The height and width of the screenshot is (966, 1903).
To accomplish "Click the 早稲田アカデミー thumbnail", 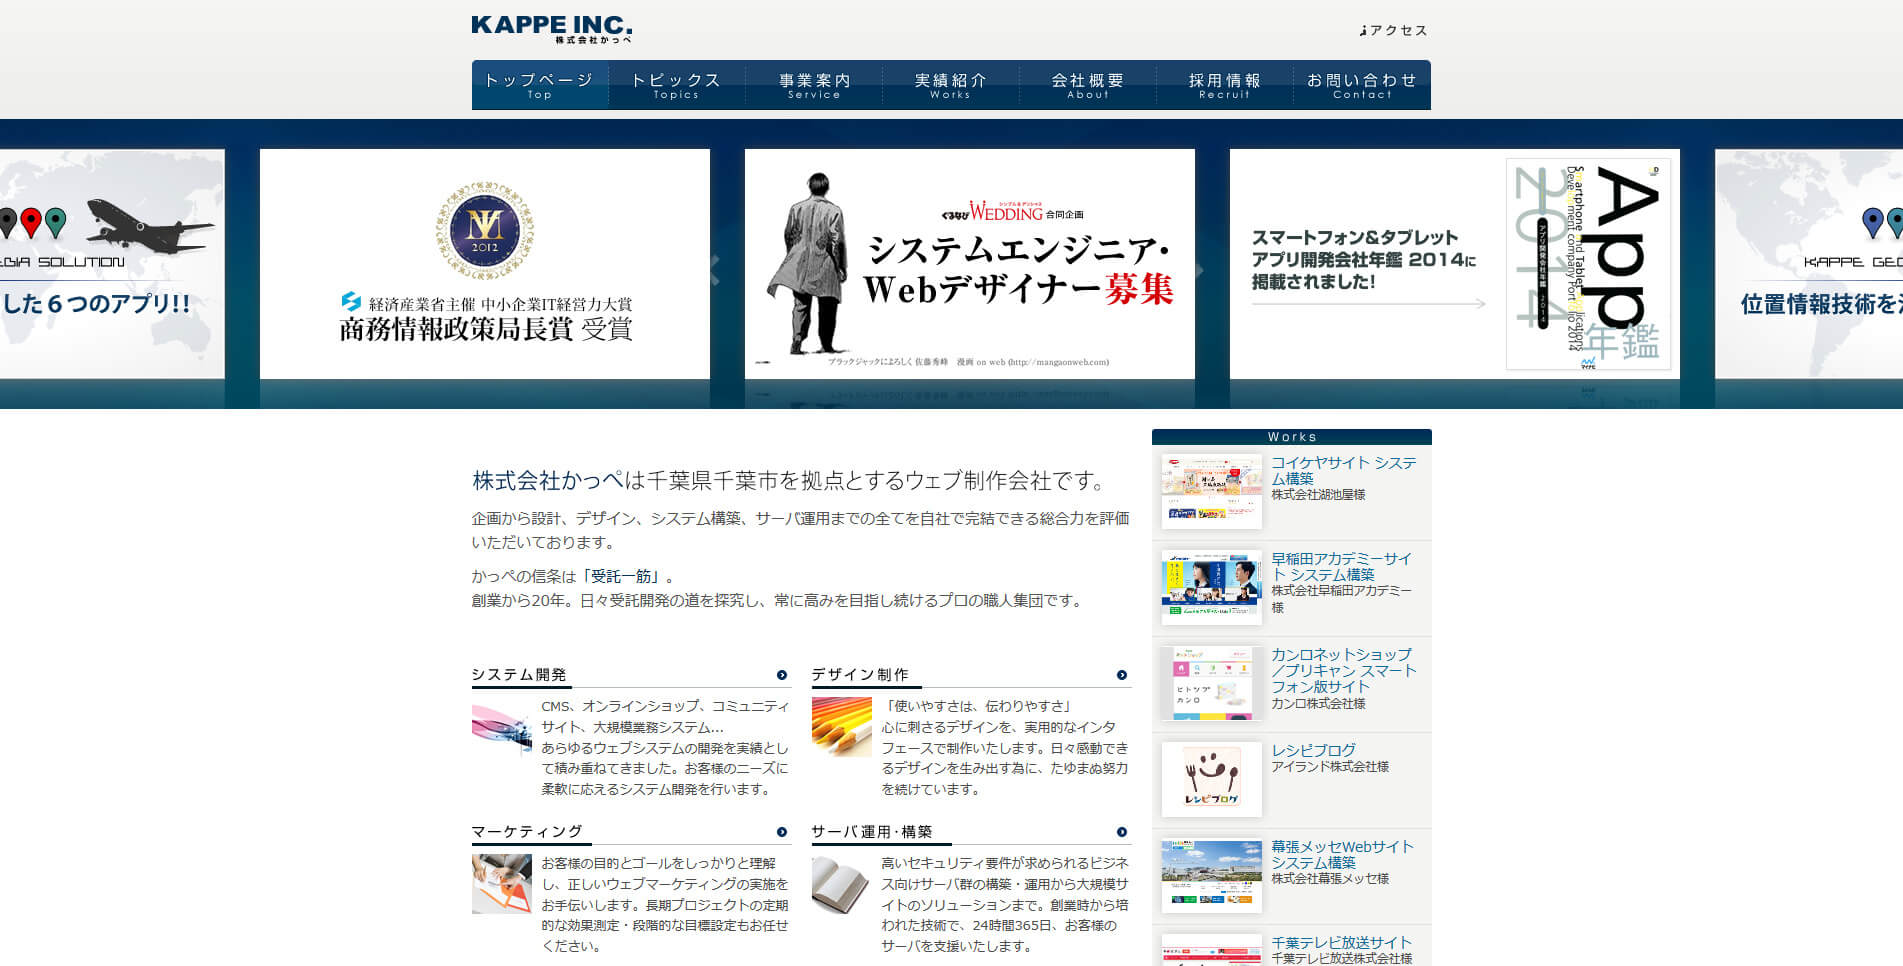I will click(1212, 588).
